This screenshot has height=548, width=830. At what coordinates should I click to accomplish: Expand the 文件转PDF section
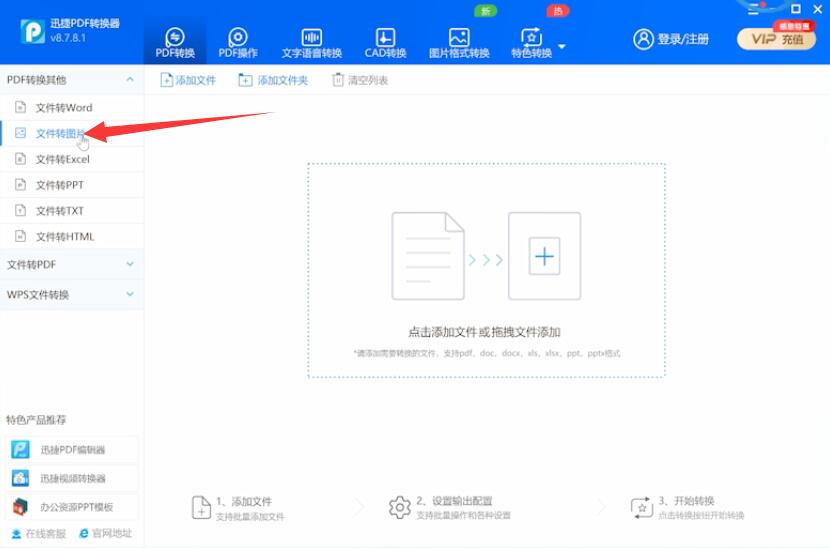click(71, 264)
